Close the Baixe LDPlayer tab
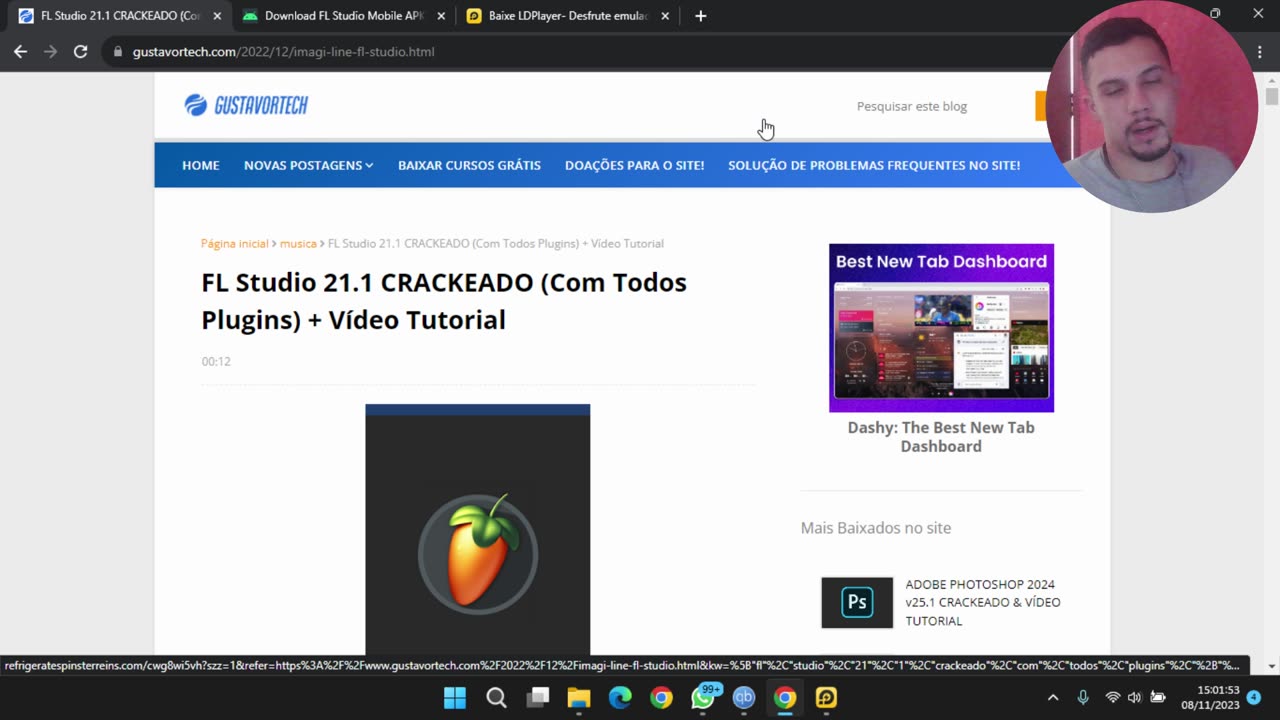The width and height of the screenshot is (1280, 720). point(665,16)
